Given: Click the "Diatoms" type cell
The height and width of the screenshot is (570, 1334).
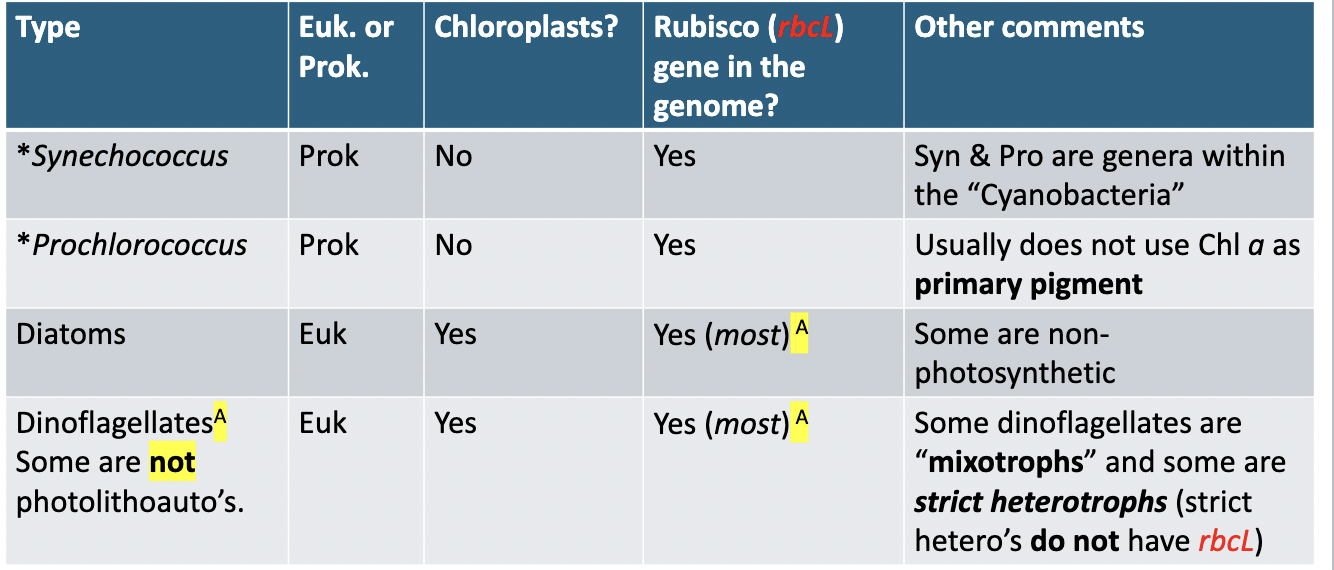Looking at the screenshot, I should click(x=71, y=334).
